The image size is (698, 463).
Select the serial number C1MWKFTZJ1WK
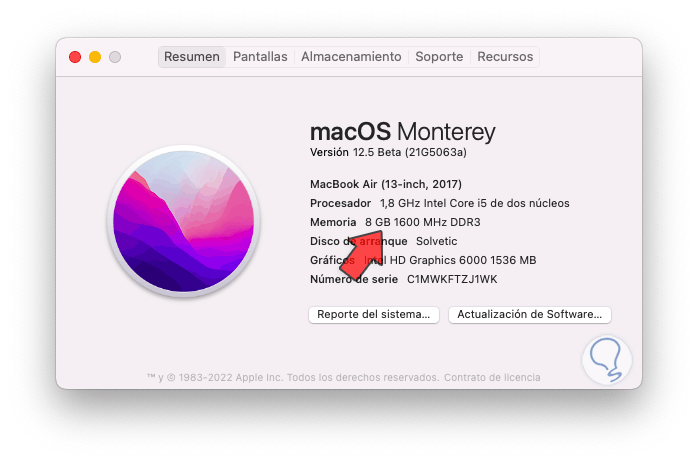[x=452, y=279]
